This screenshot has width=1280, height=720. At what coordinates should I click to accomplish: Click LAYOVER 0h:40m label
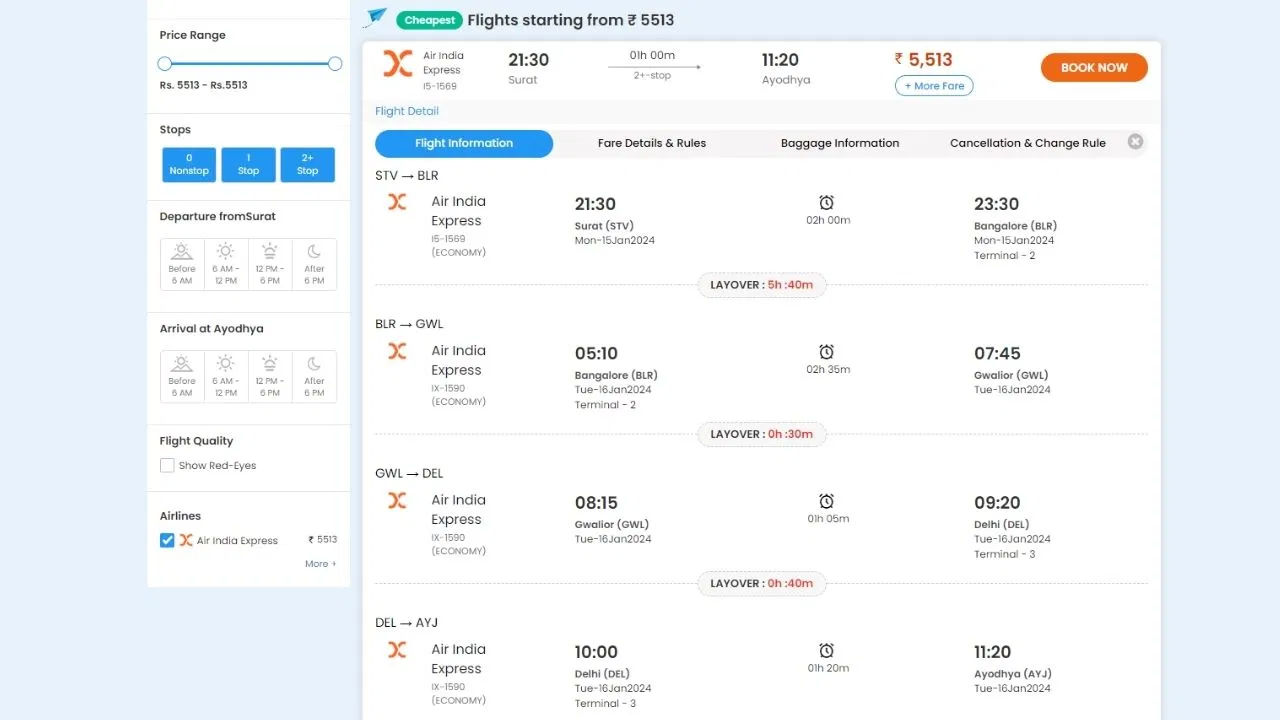point(762,583)
